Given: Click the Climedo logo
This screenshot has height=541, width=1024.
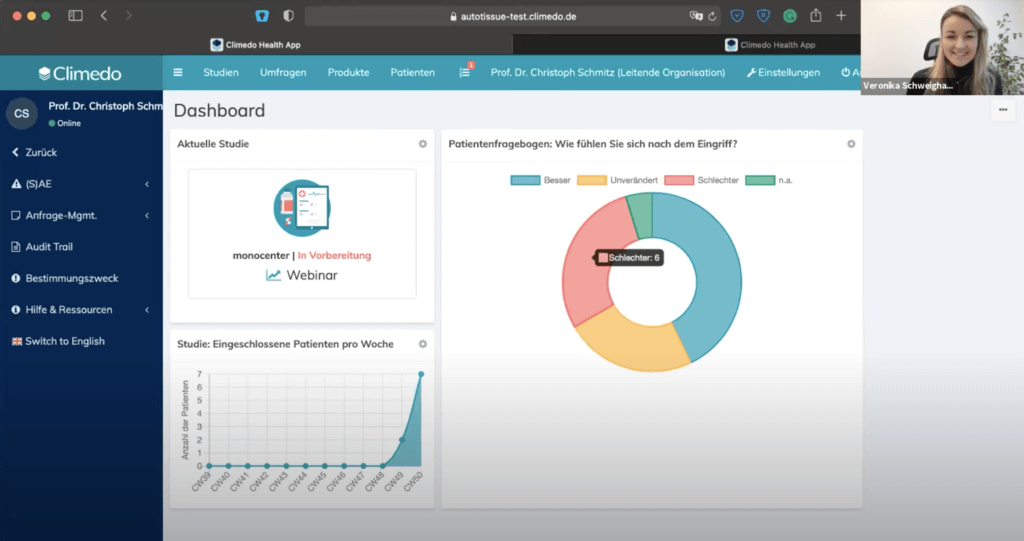Looking at the screenshot, I should [x=80, y=73].
